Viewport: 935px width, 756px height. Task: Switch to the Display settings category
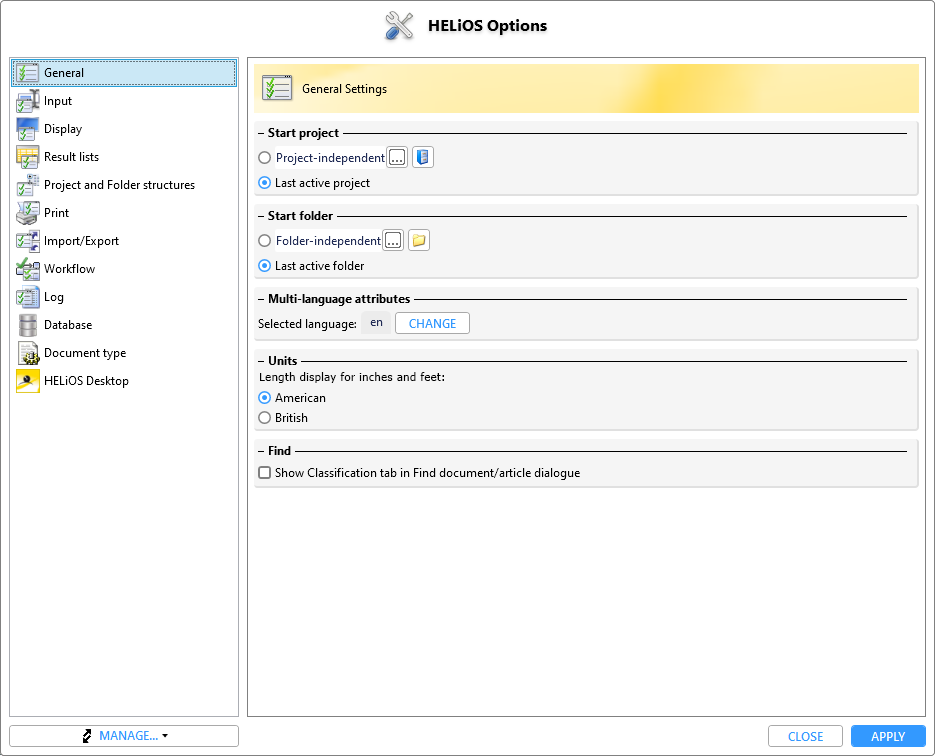[x=124, y=129]
